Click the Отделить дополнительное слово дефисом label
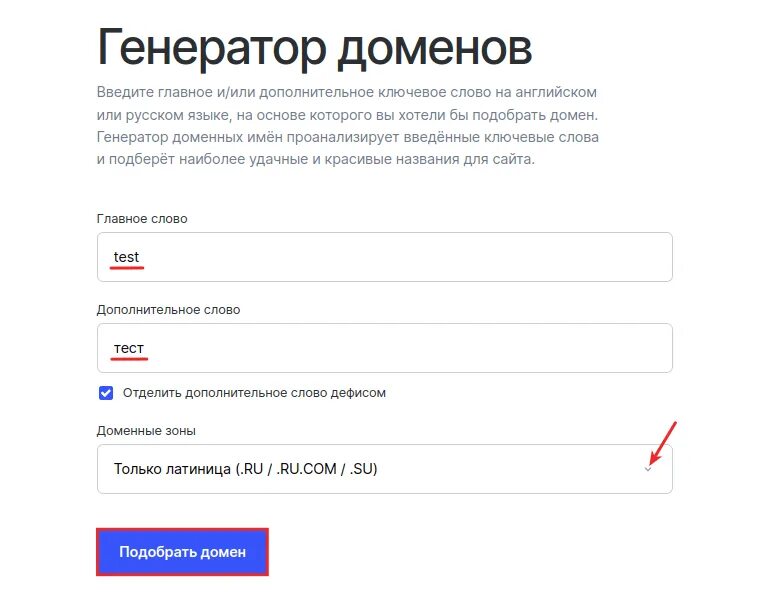Image resolution: width=777 pixels, height=595 pixels. [x=254, y=393]
